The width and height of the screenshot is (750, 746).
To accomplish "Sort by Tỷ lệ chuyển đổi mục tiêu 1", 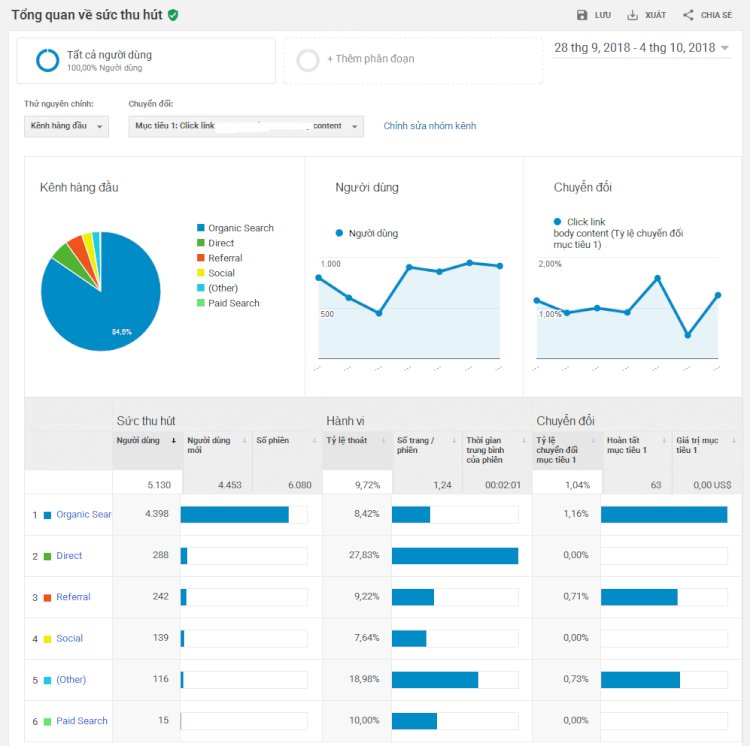I will tap(594, 440).
